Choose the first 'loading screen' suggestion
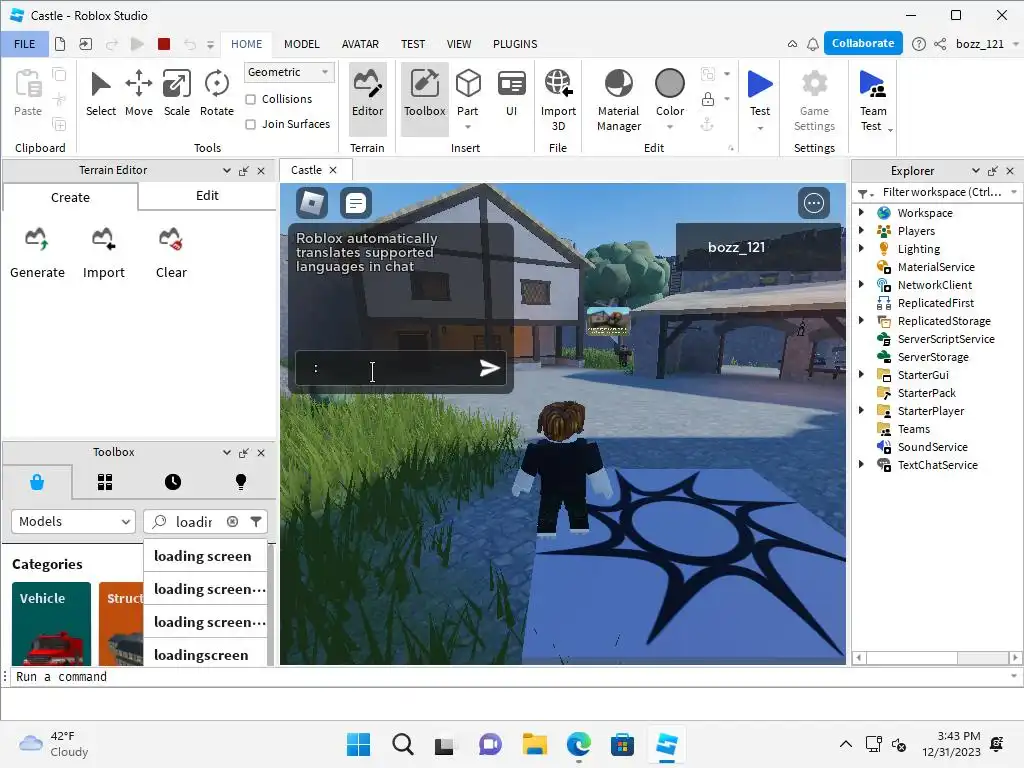Viewport: 1024px width, 768px height. tap(205, 556)
